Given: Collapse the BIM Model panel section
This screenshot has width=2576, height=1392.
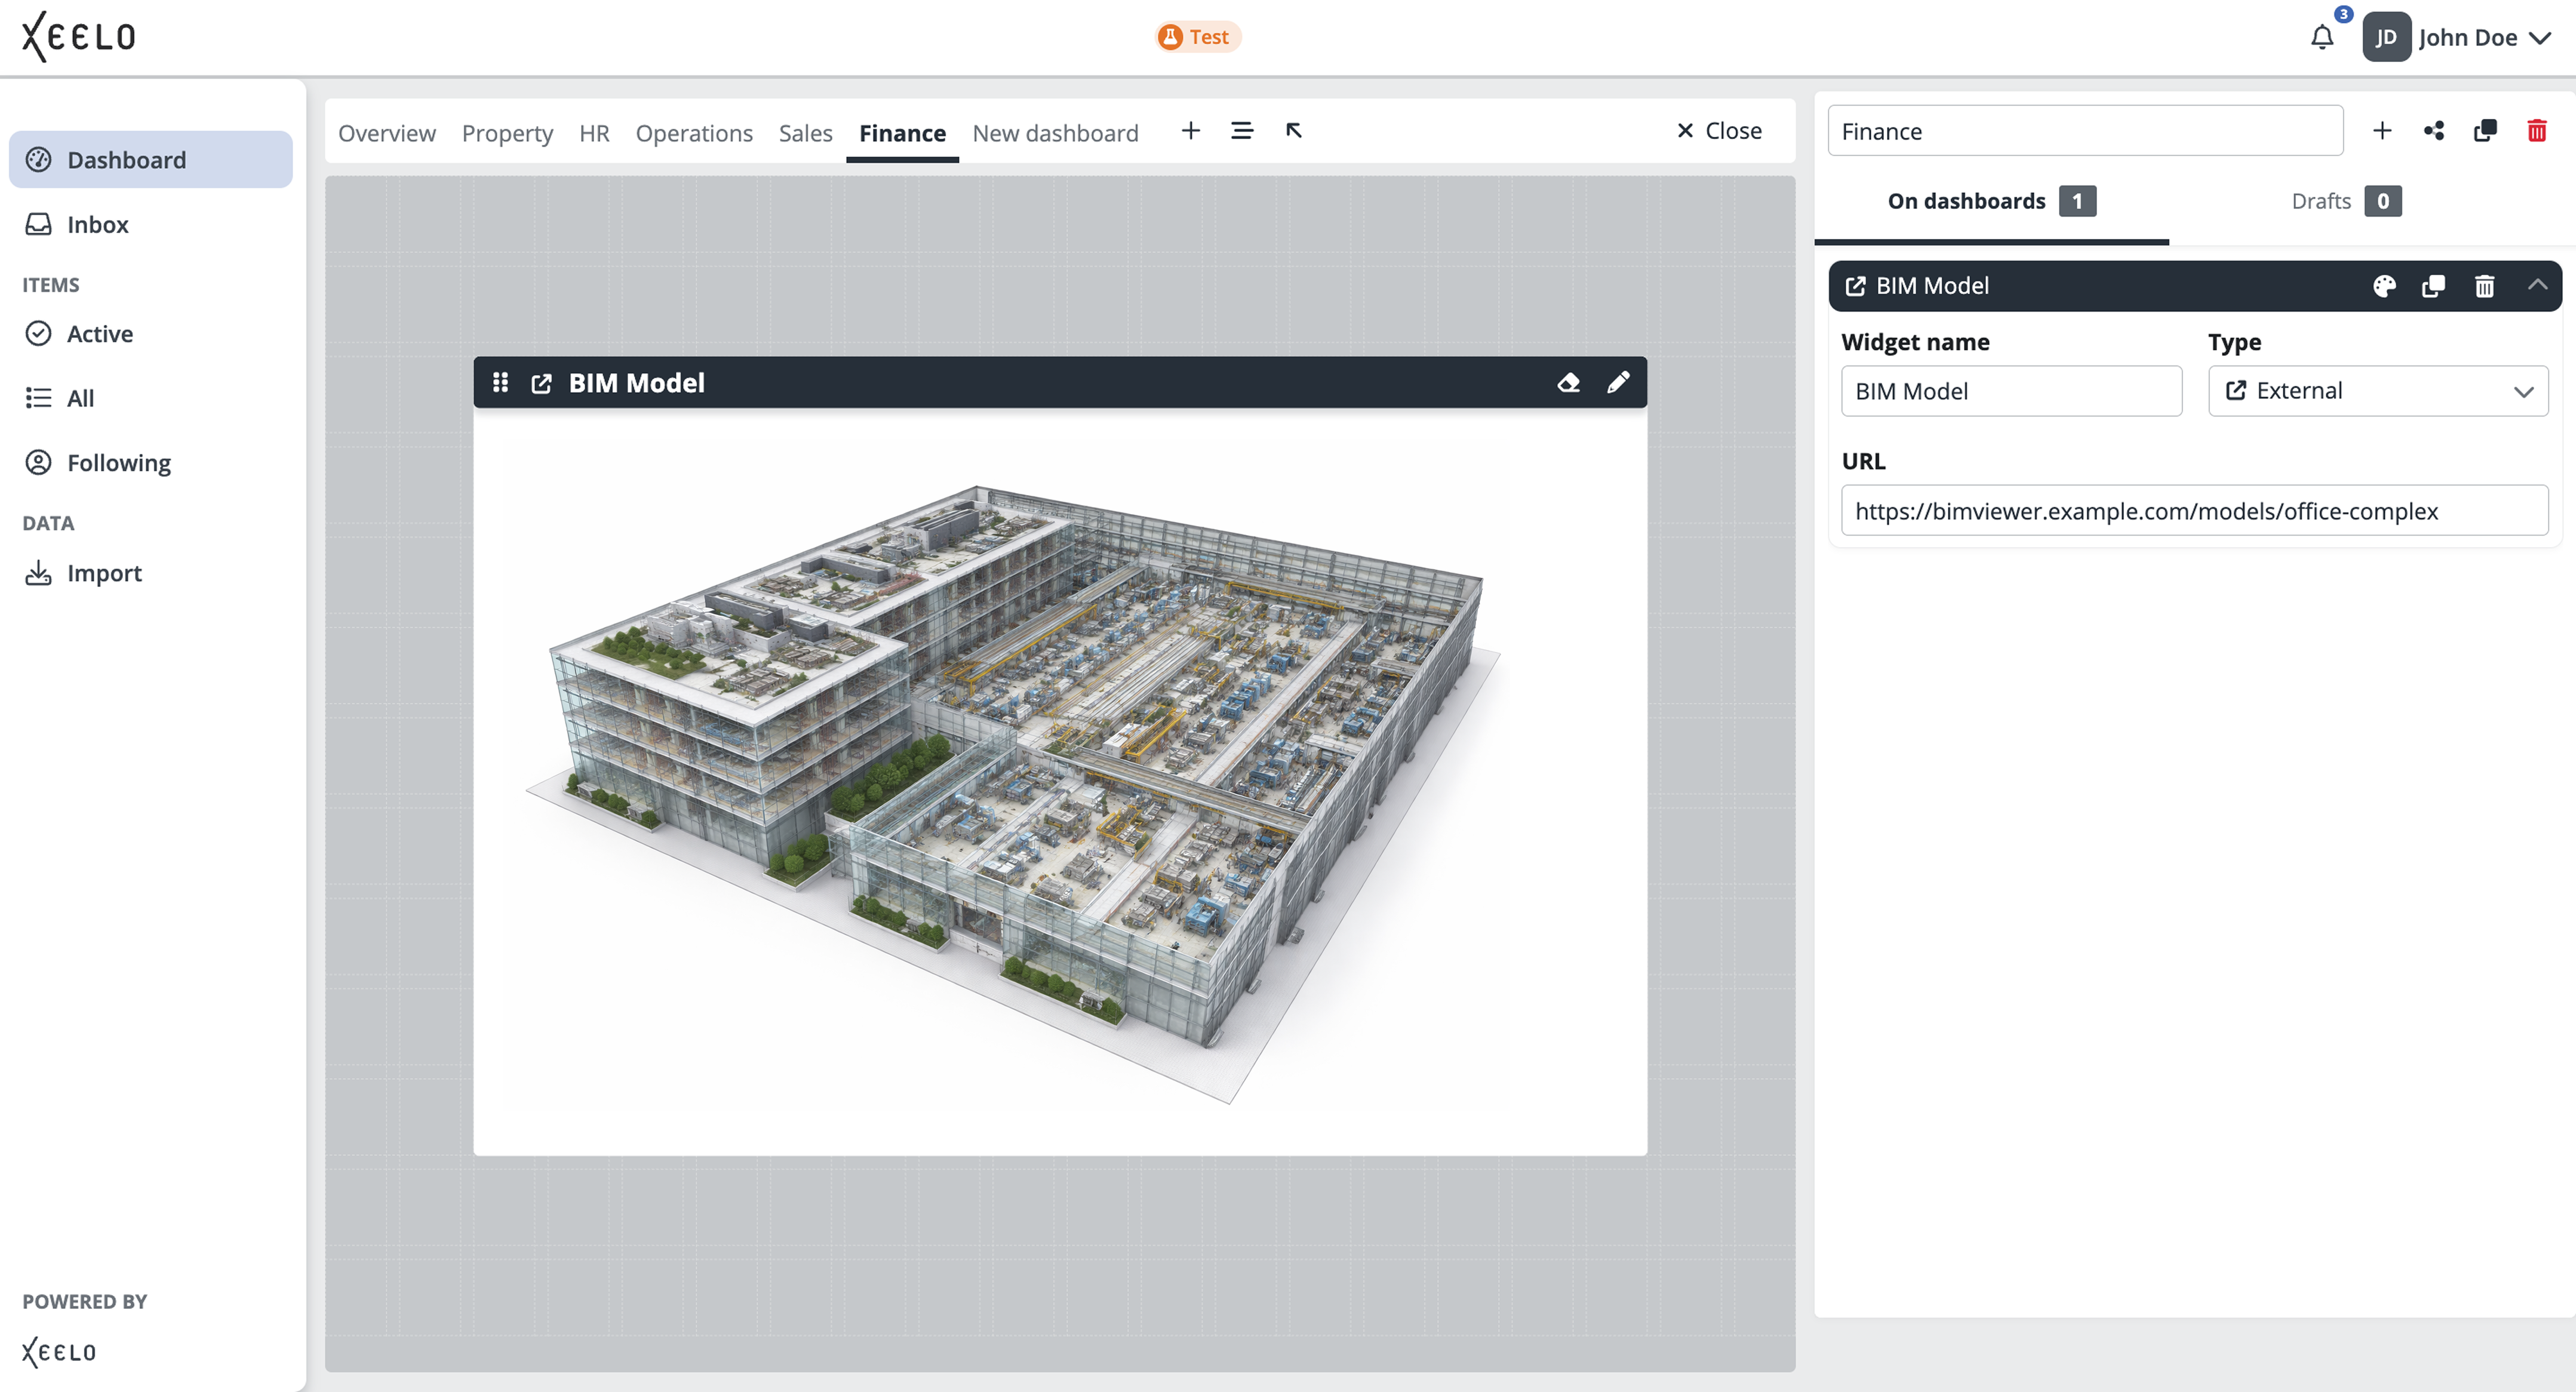Looking at the screenshot, I should pos(2537,286).
